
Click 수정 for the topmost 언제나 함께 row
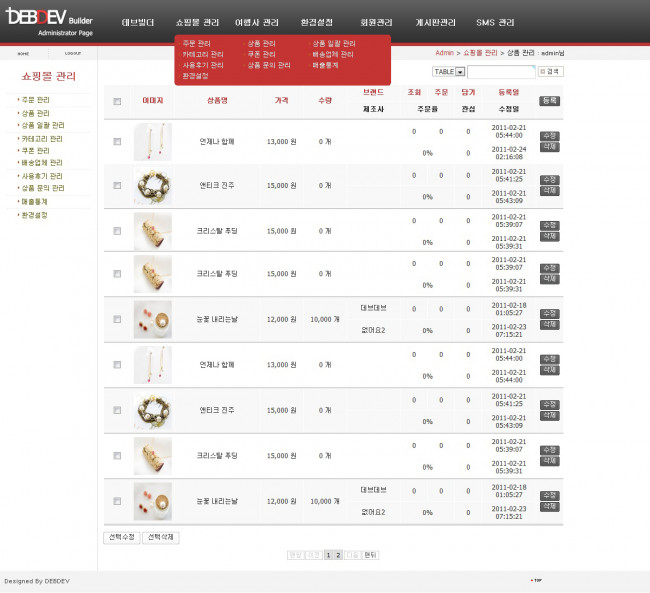click(x=550, y=136)
